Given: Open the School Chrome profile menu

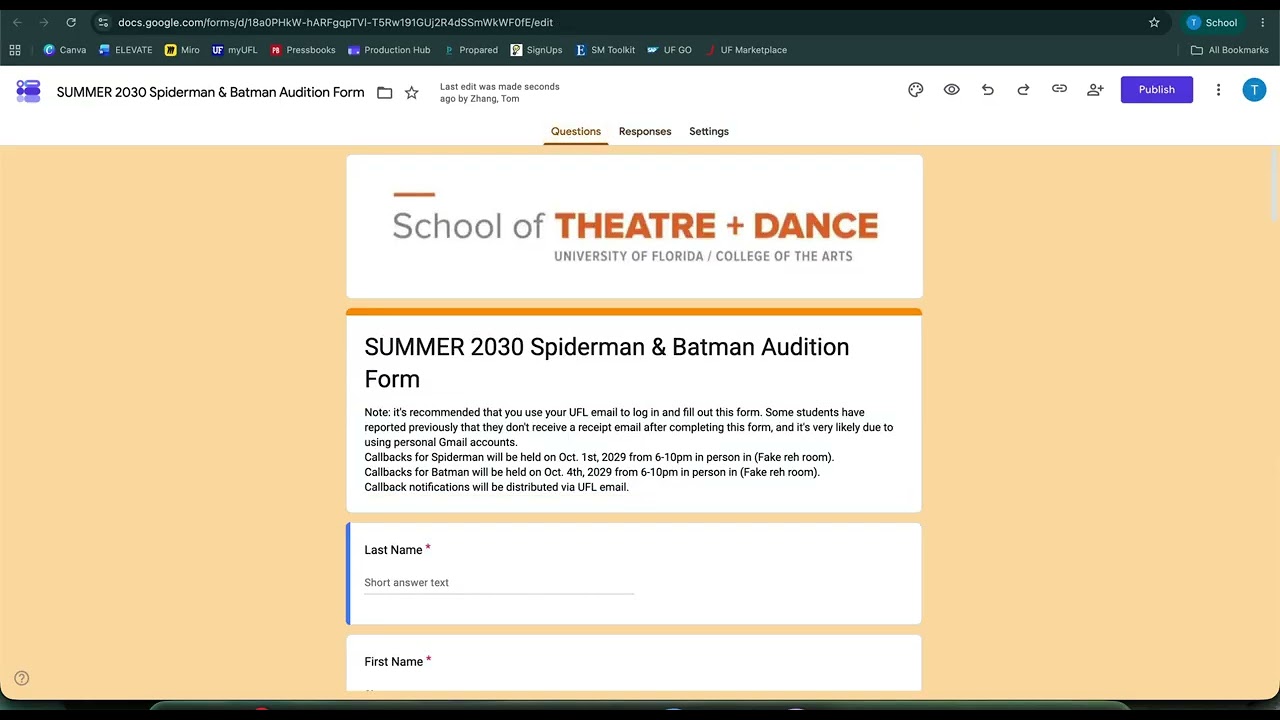Looking at the screenshot, I should click(x=1213, y=22).
